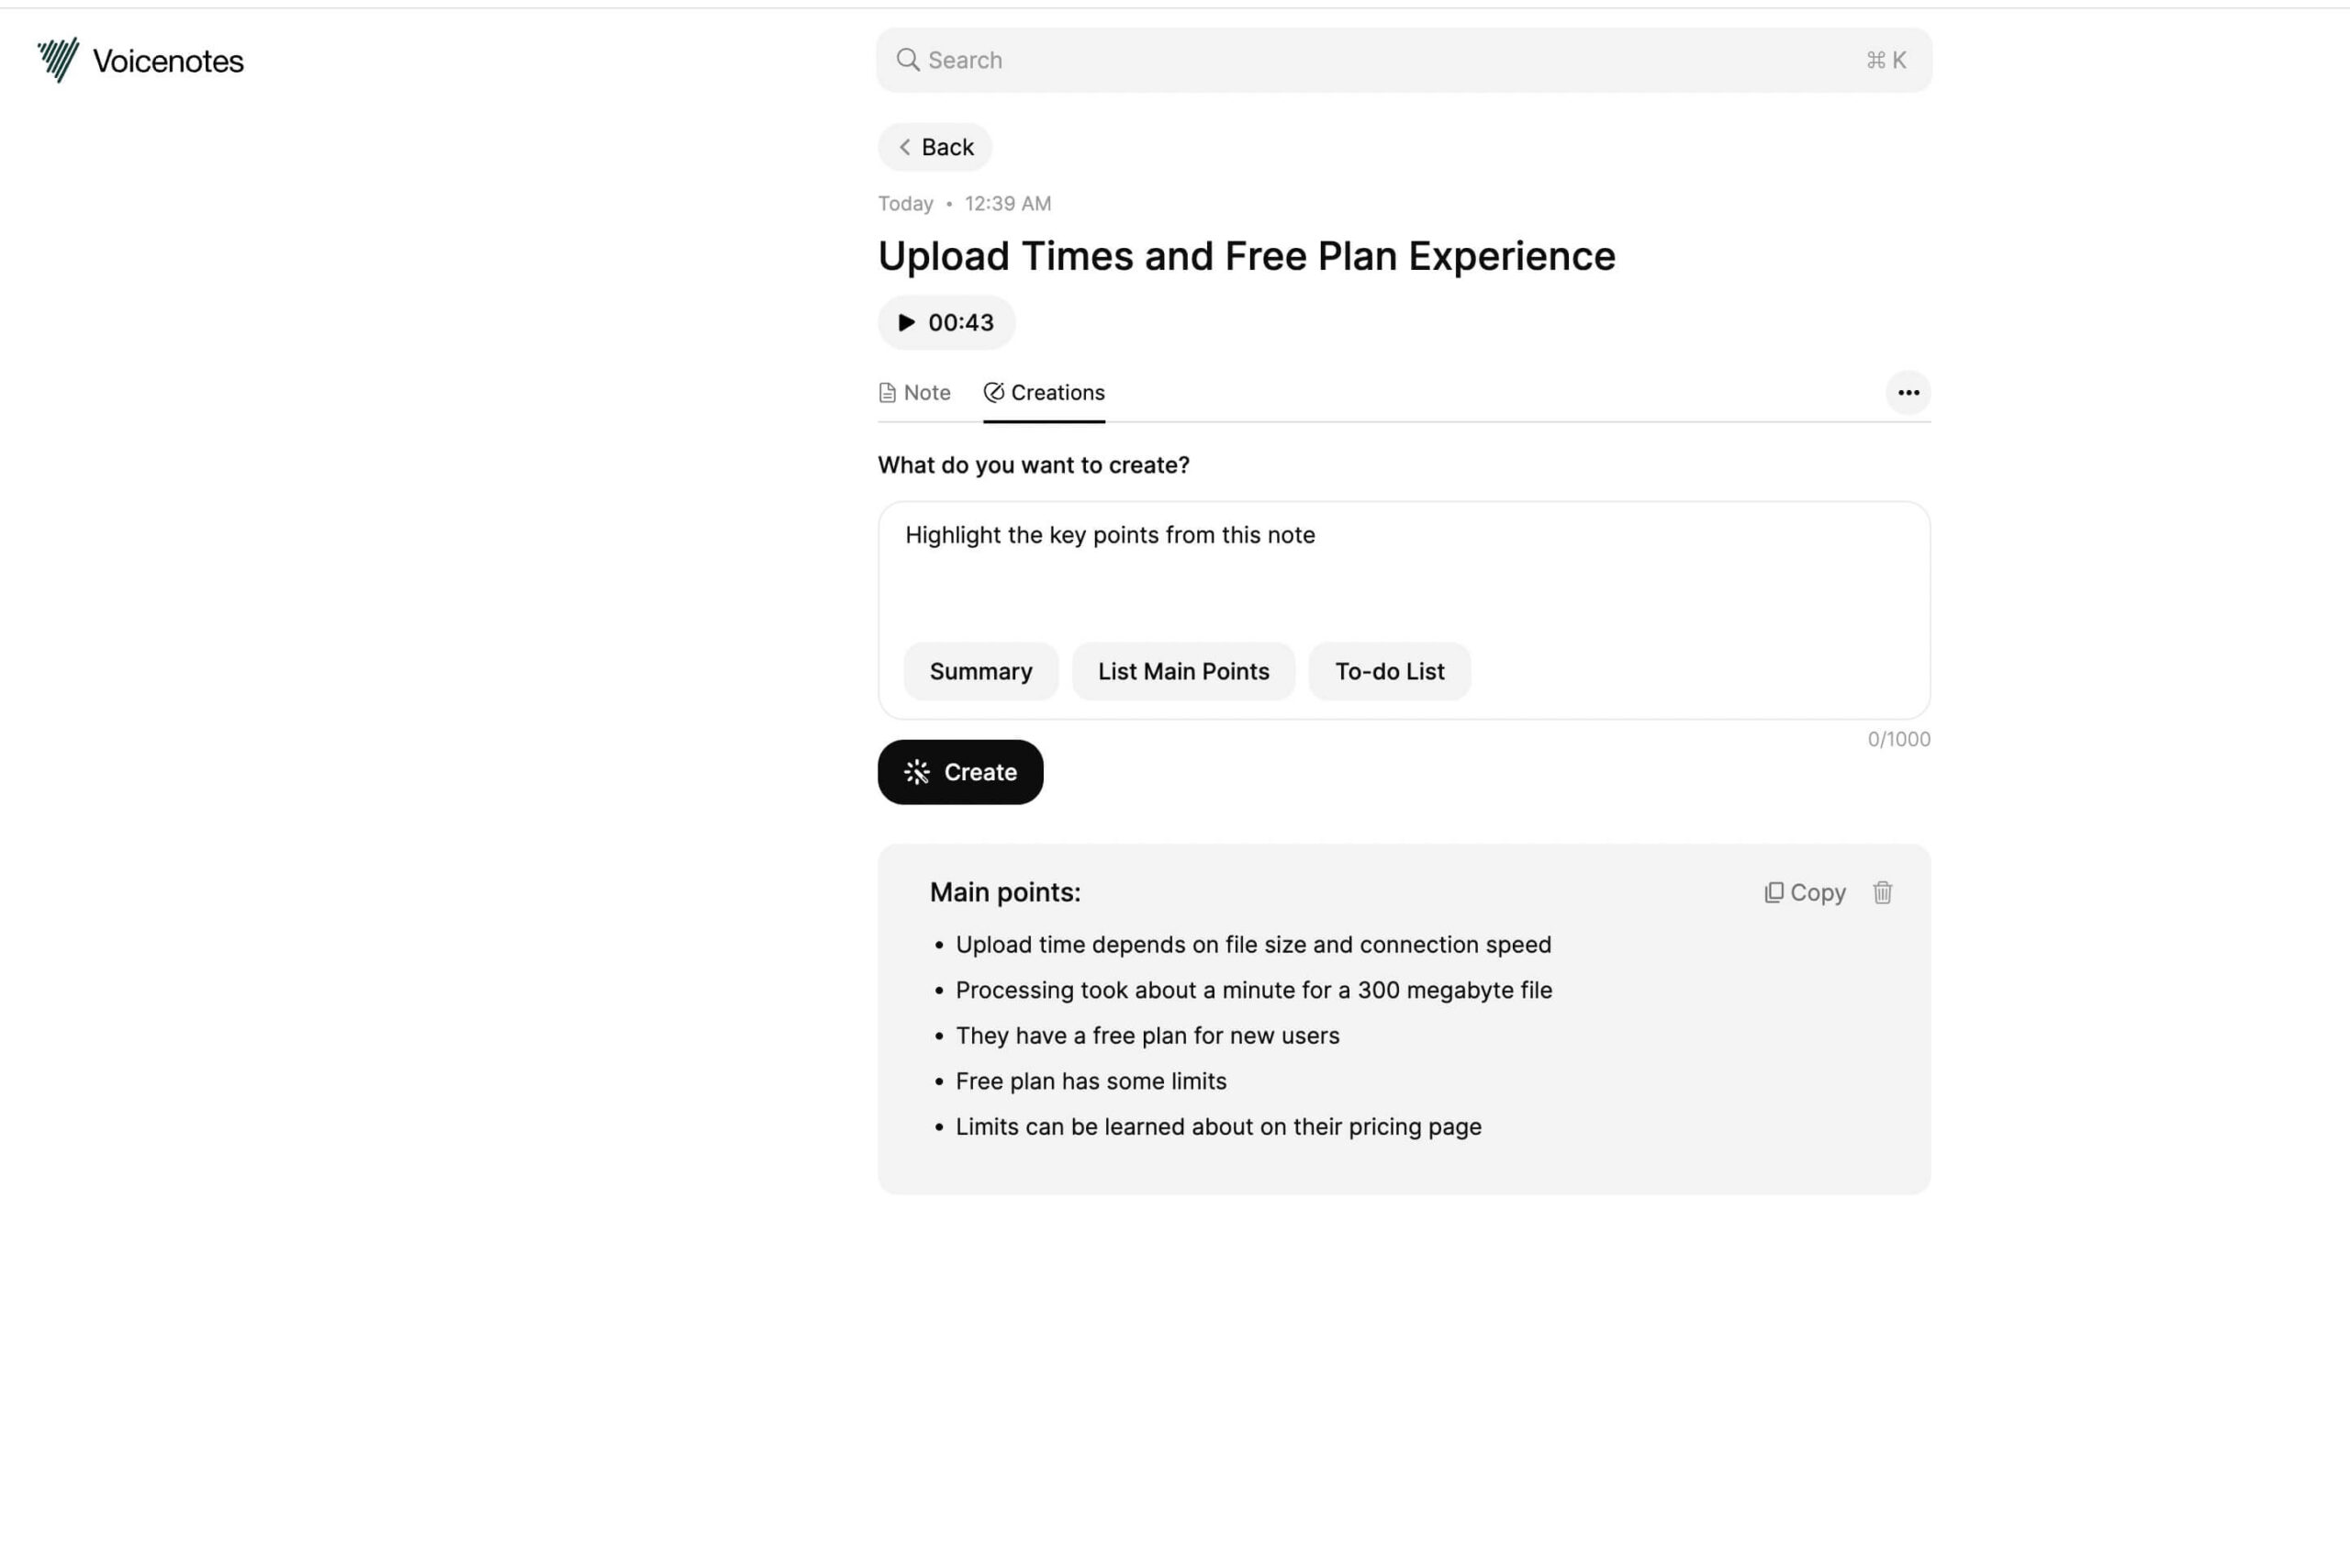This screenshot has width=2350, height=1568.
Task: Click the Voicenotes brand name
Action: tap(168, 61)
